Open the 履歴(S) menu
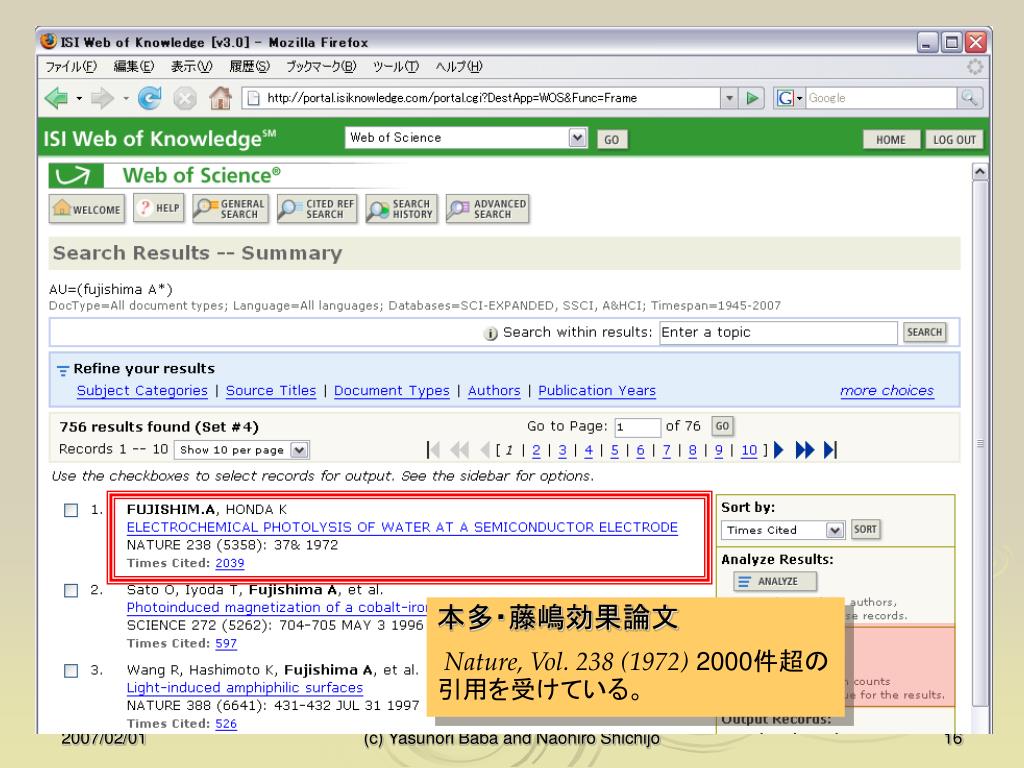The width and height of the screenshot is (1024, 768). 249,67
